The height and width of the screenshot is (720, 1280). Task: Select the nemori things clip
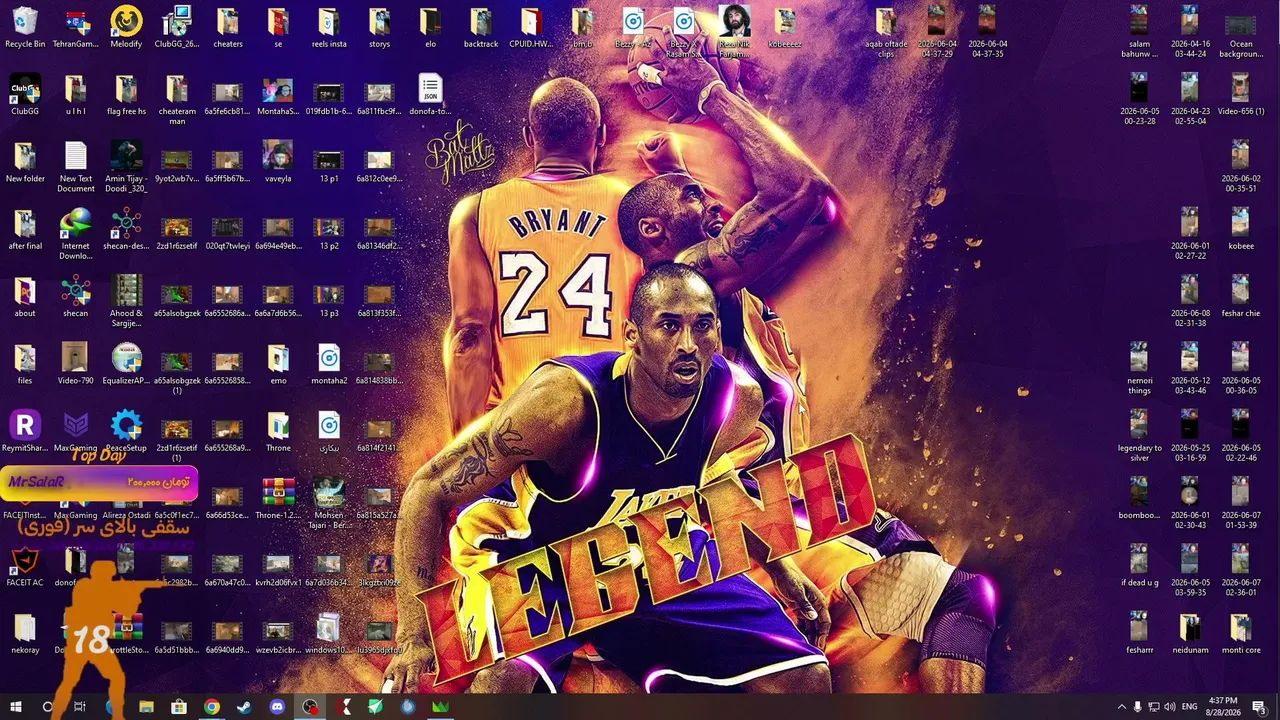1139,368
